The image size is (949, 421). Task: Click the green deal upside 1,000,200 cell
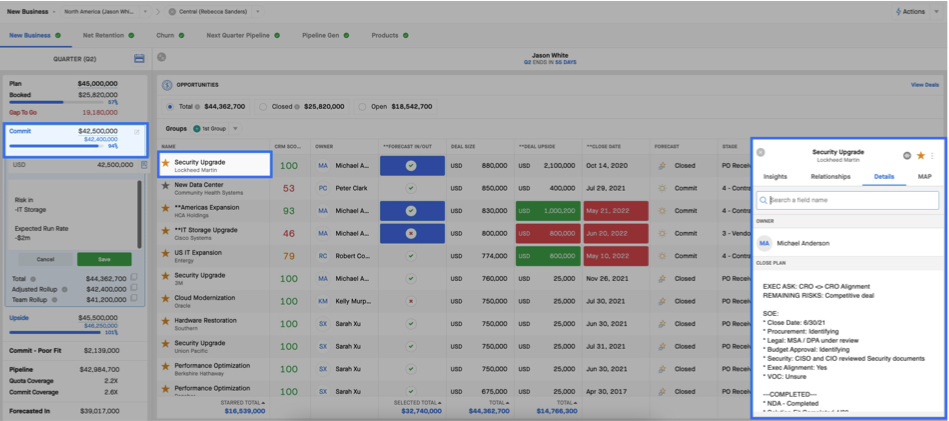[548, 211]
